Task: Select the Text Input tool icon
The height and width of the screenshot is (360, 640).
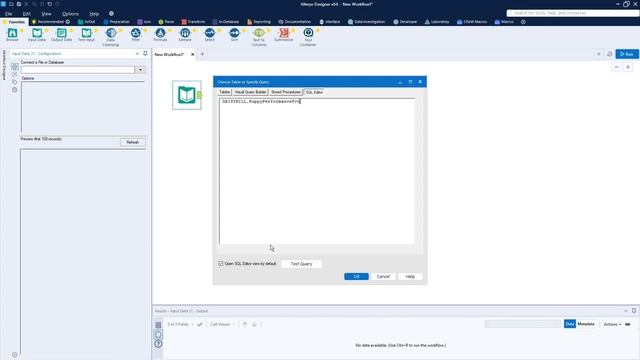Action: pos(86,34)
